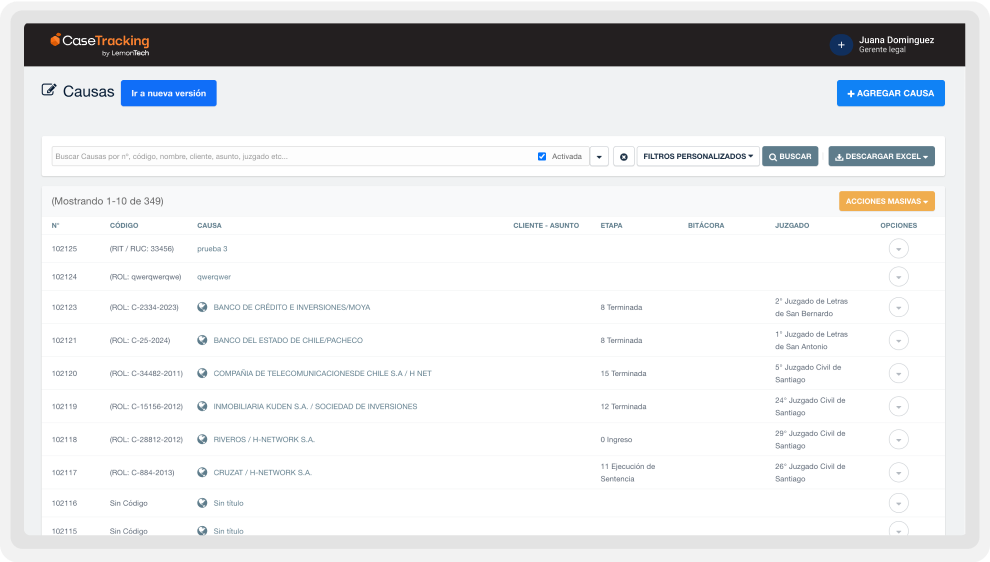Toggle the Activada checkbox
This screenshot has width=990, height=562.
pos(542,157)
